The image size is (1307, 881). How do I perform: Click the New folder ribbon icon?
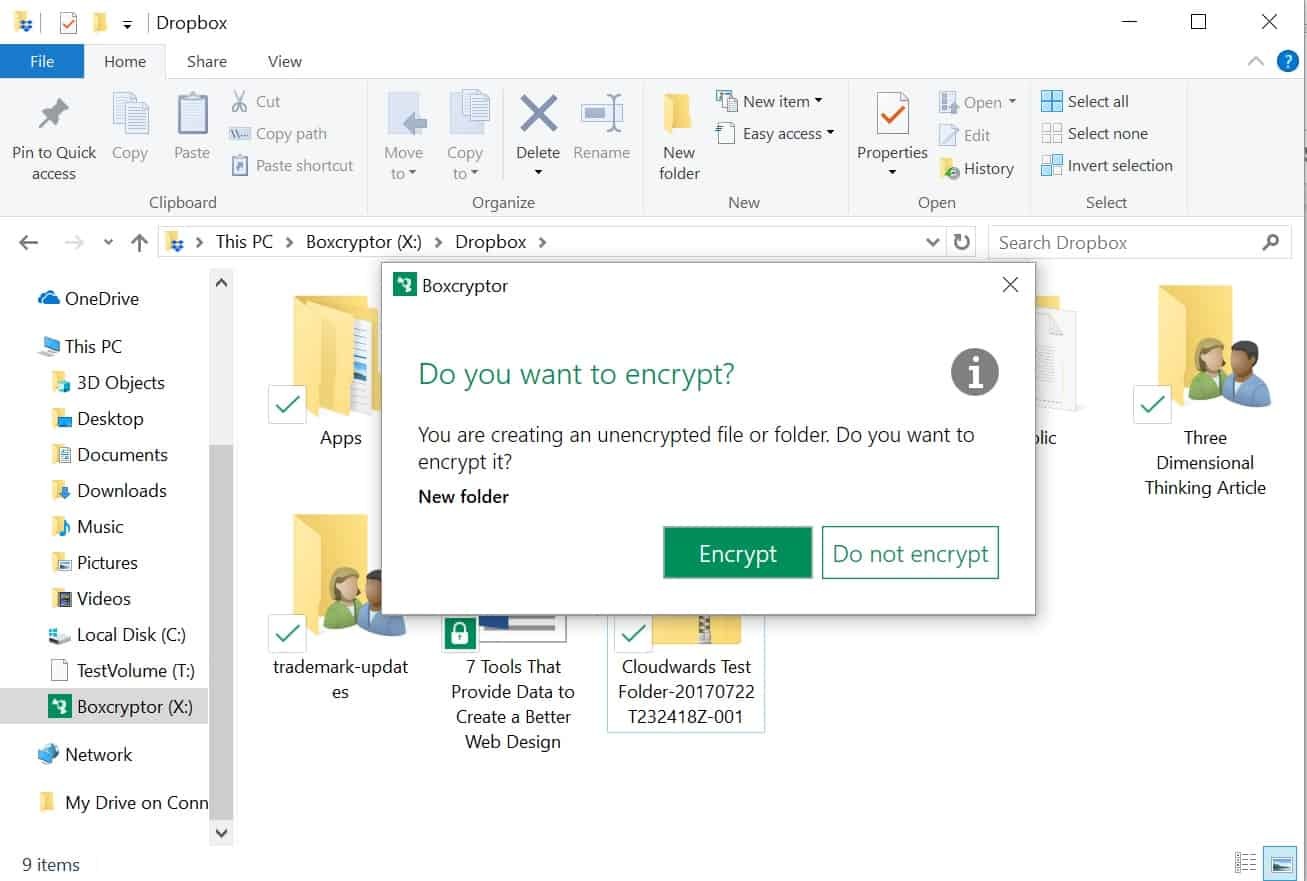(678, 114)
